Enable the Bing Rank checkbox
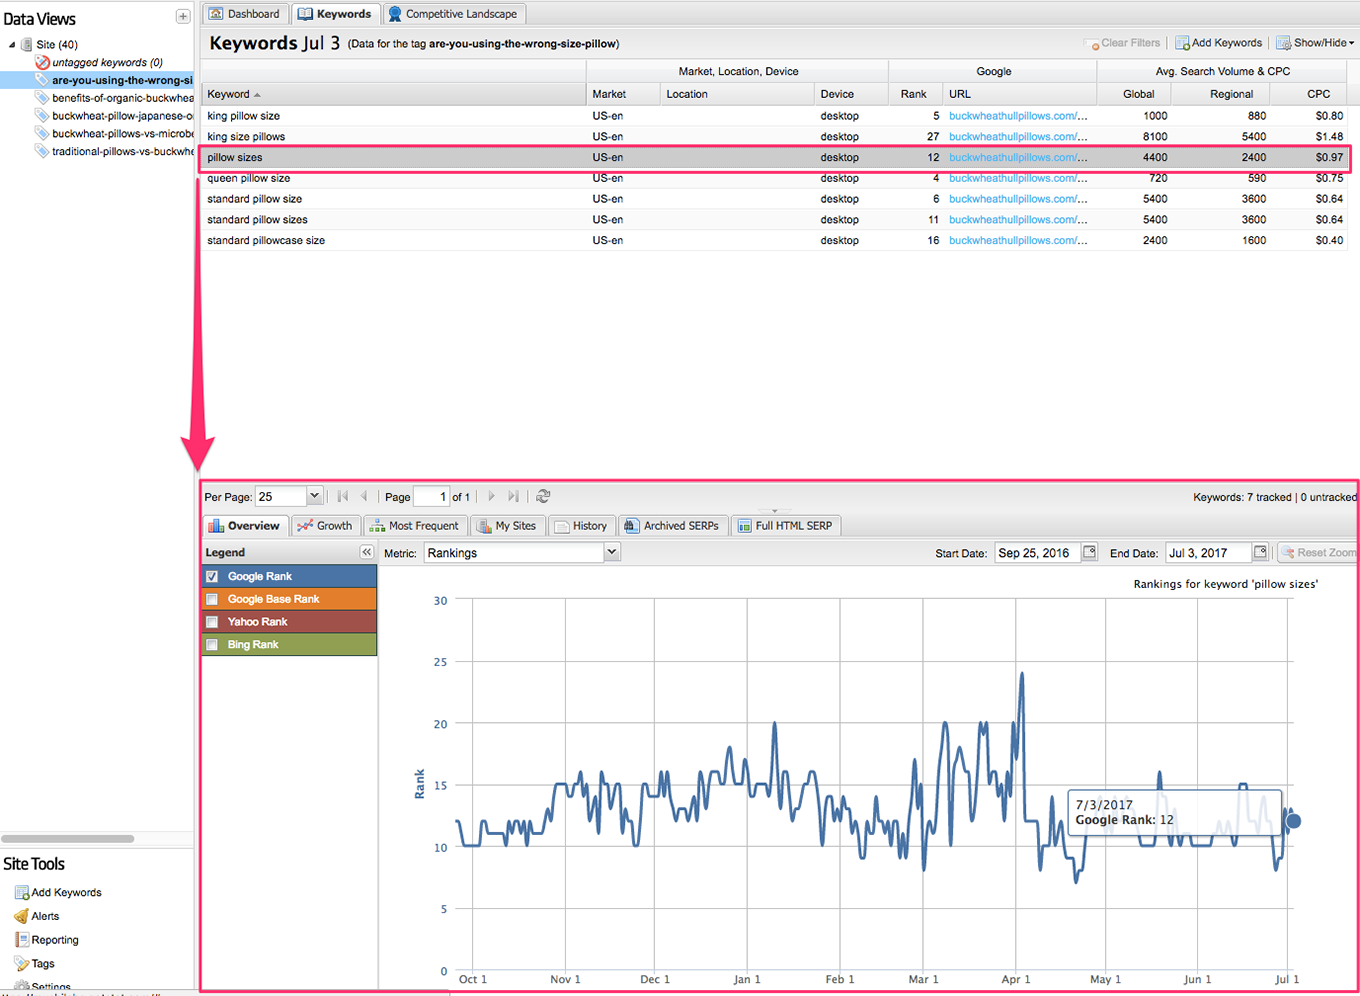1360x996 pixels. coord(212,645)
